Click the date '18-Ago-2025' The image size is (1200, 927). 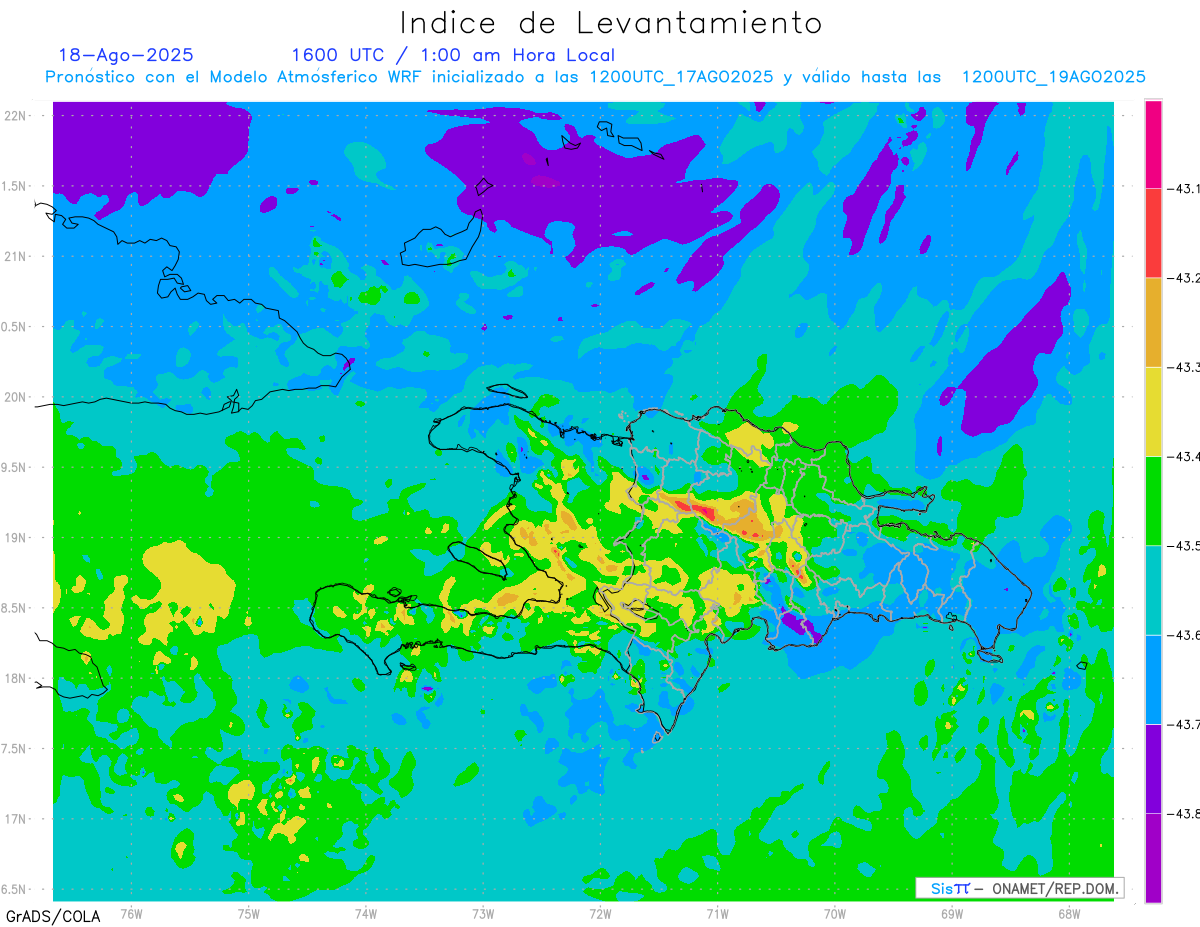(x=126, y=55)
